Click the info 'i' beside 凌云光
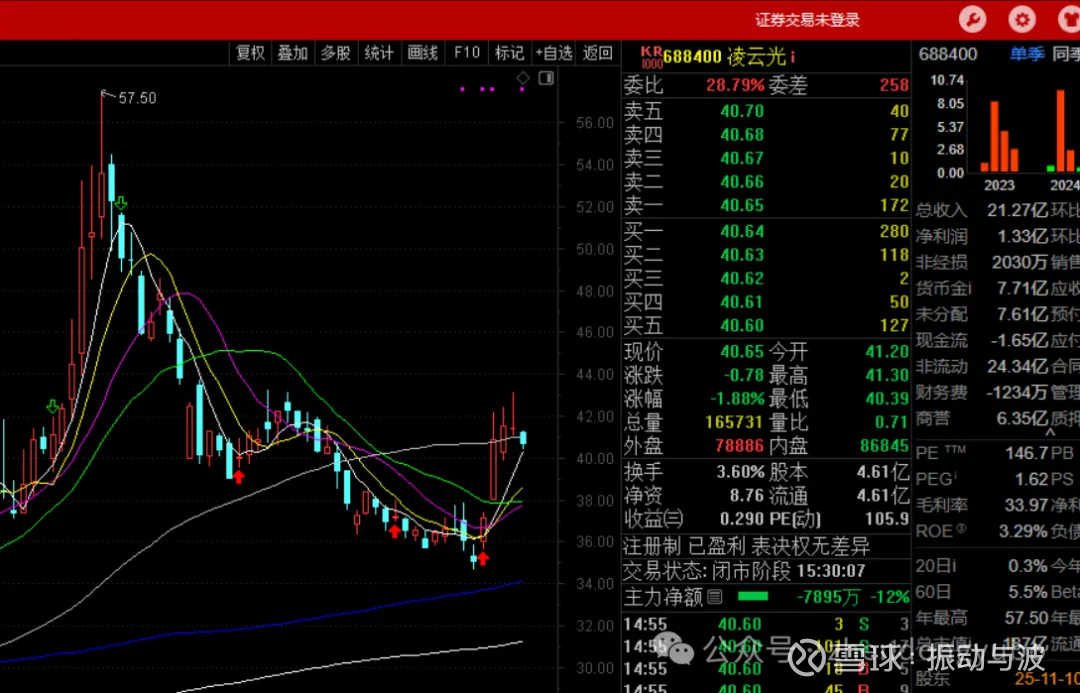This screenshot has height=693, width=1080. click(x=793, y=56)
